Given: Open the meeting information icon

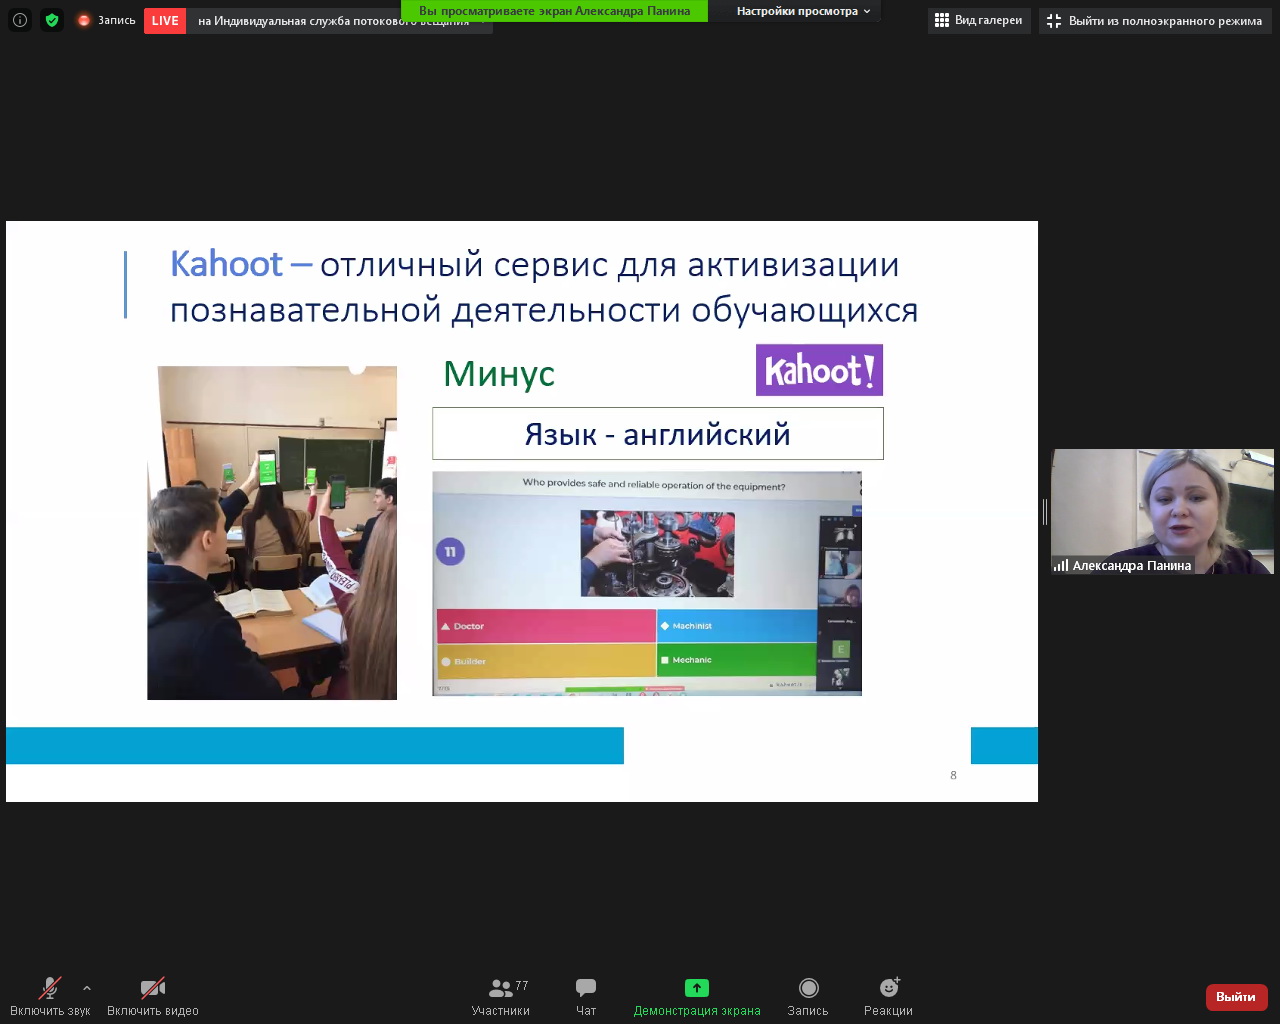Looking at the screenshot, I should [20, 20].
